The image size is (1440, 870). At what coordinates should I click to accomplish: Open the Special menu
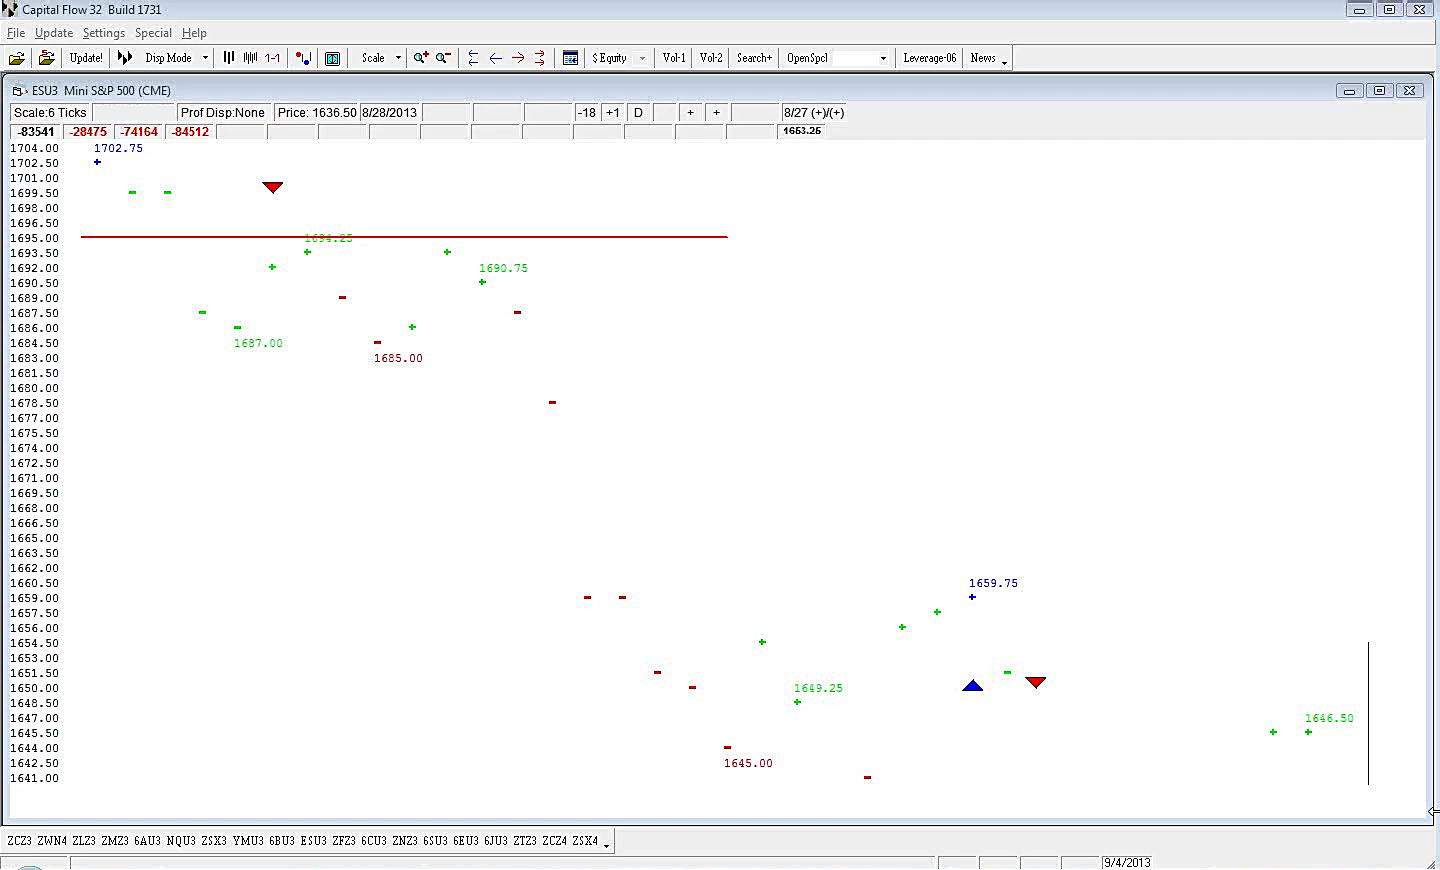153,33
